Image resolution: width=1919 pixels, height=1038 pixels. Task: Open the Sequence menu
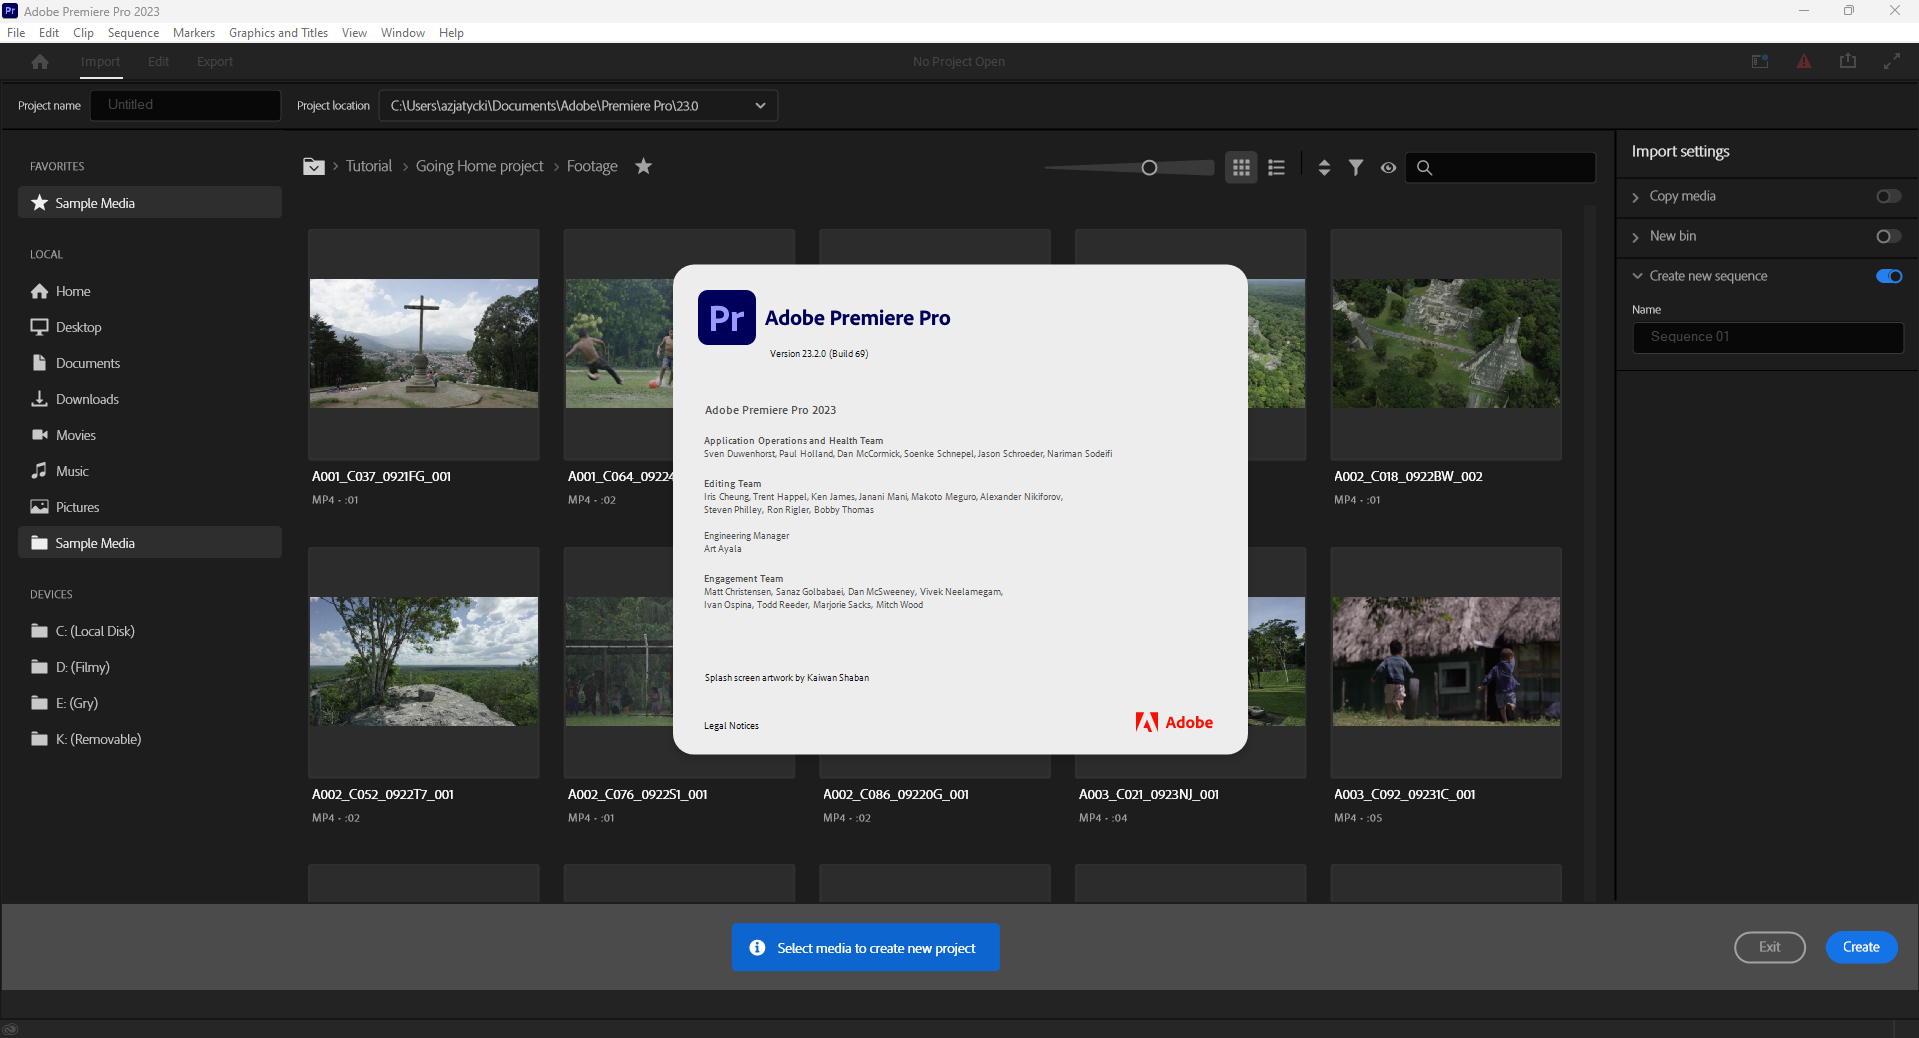[x=133, y=33]
